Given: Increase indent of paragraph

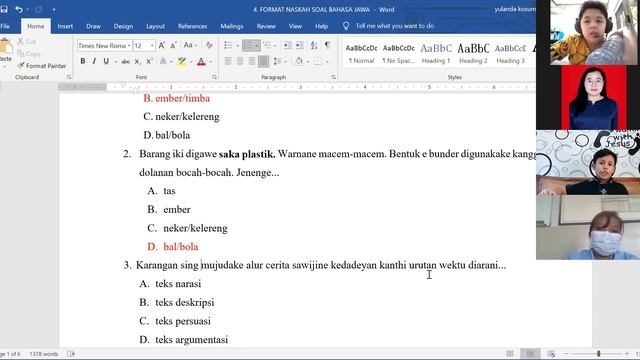Looking at the screenshot, I should coord(300,45).
